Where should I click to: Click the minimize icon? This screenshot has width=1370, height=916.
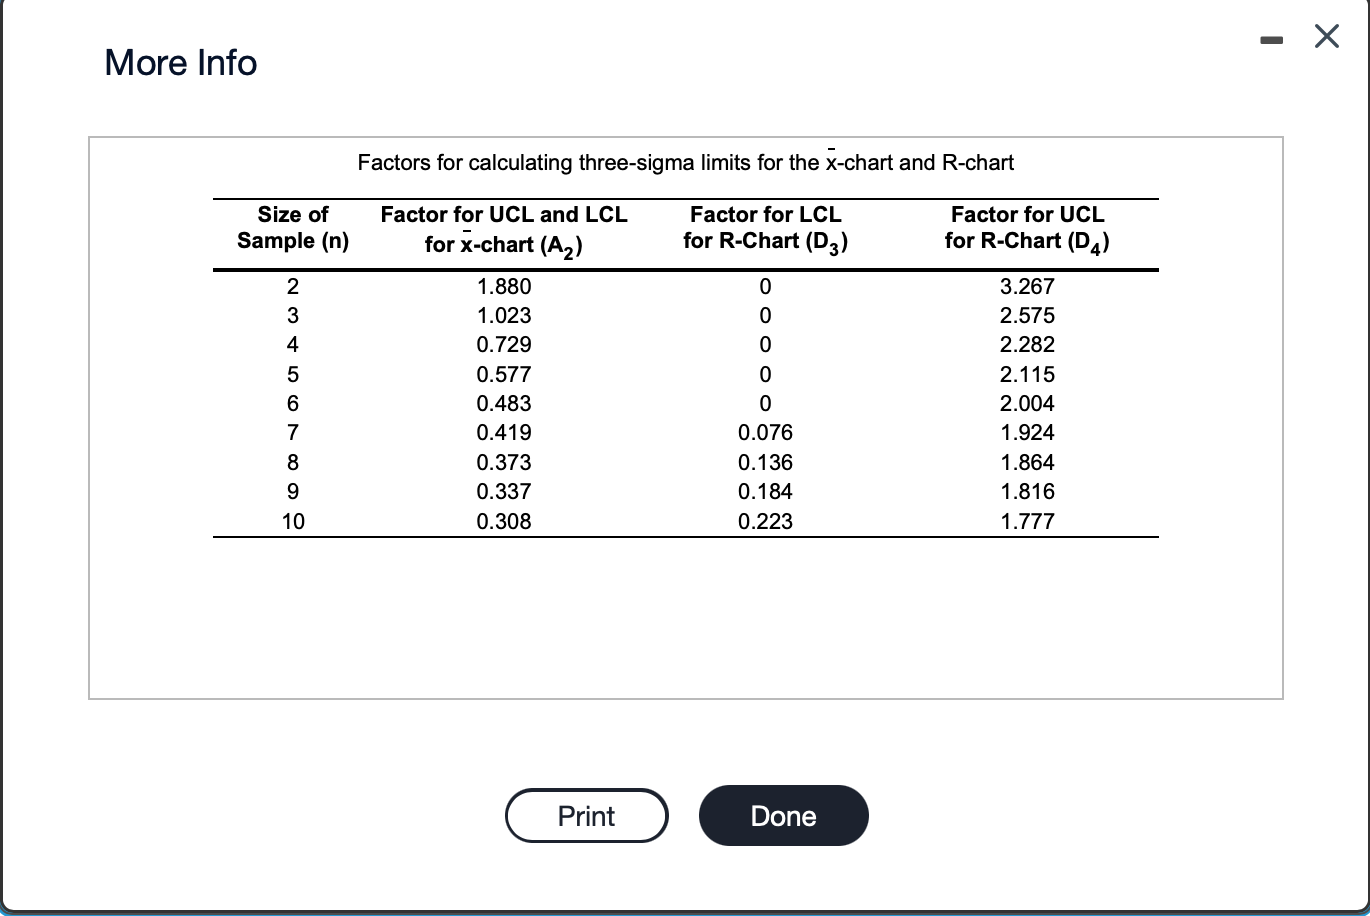click(1270, 37)
